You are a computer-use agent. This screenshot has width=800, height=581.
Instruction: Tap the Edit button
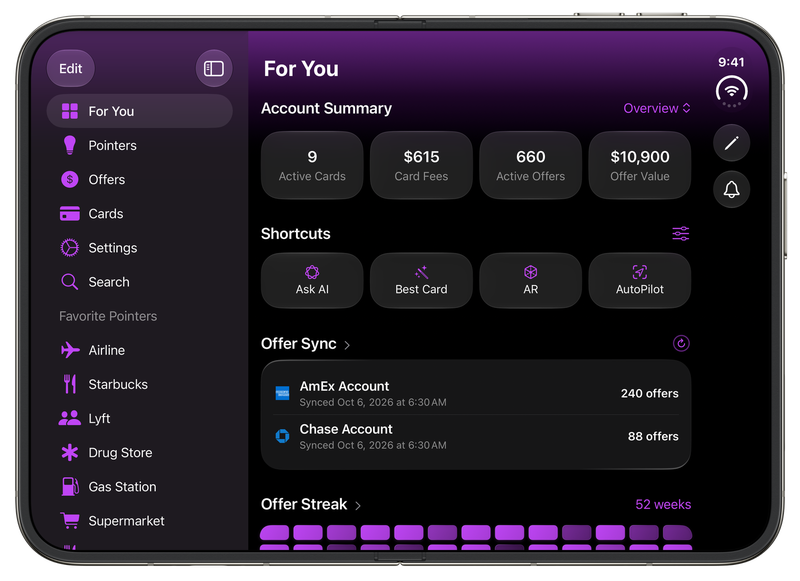point(70,68)
